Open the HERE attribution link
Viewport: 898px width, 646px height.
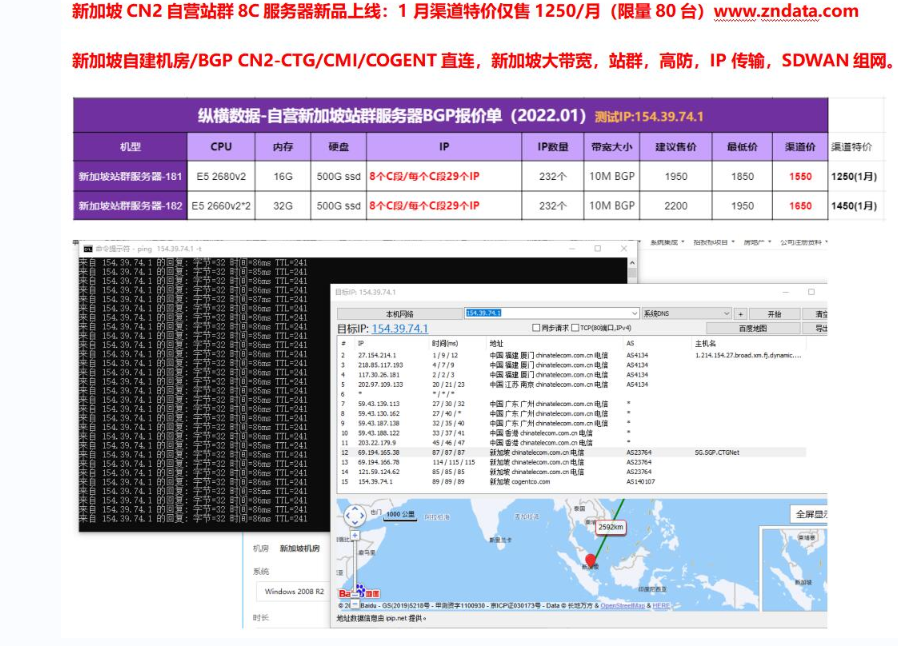click(661, 605)
